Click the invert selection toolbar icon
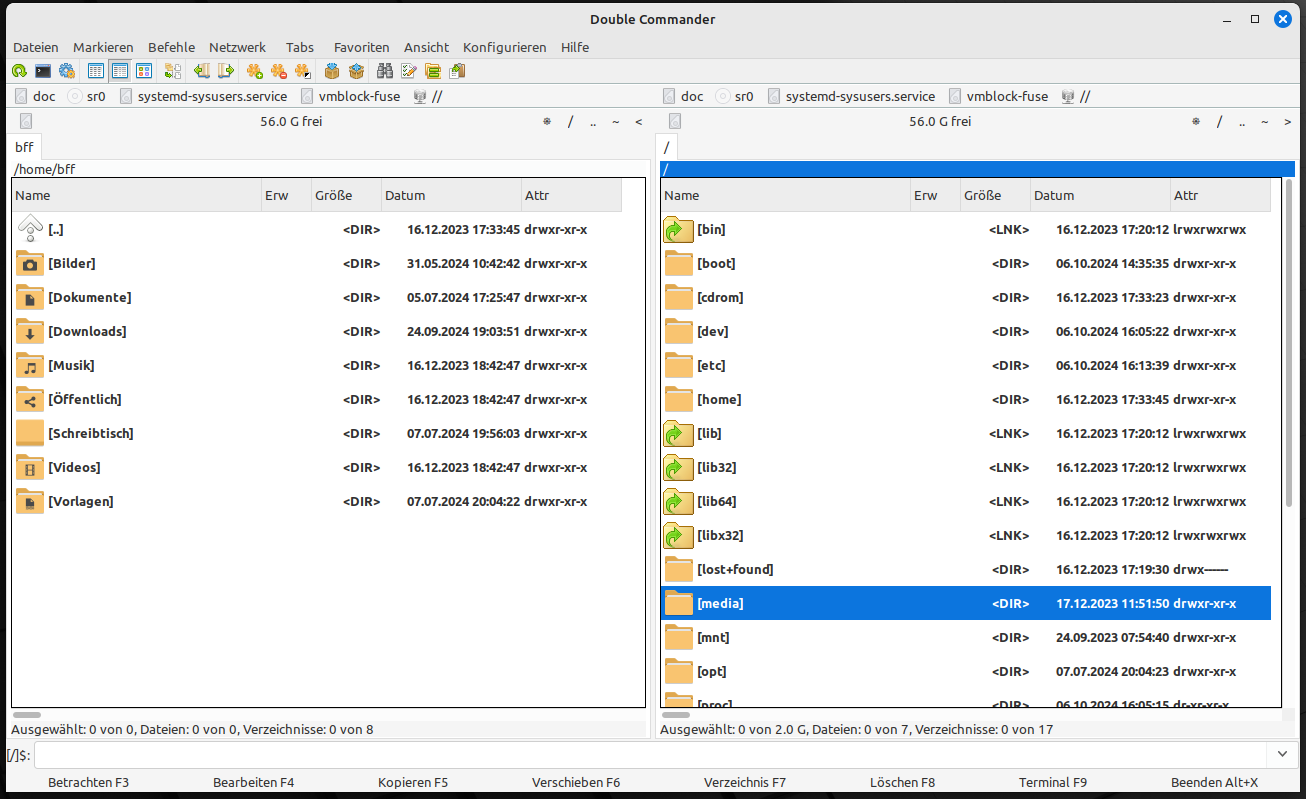This screenshot has width=1306, height=799. (303, 71)
